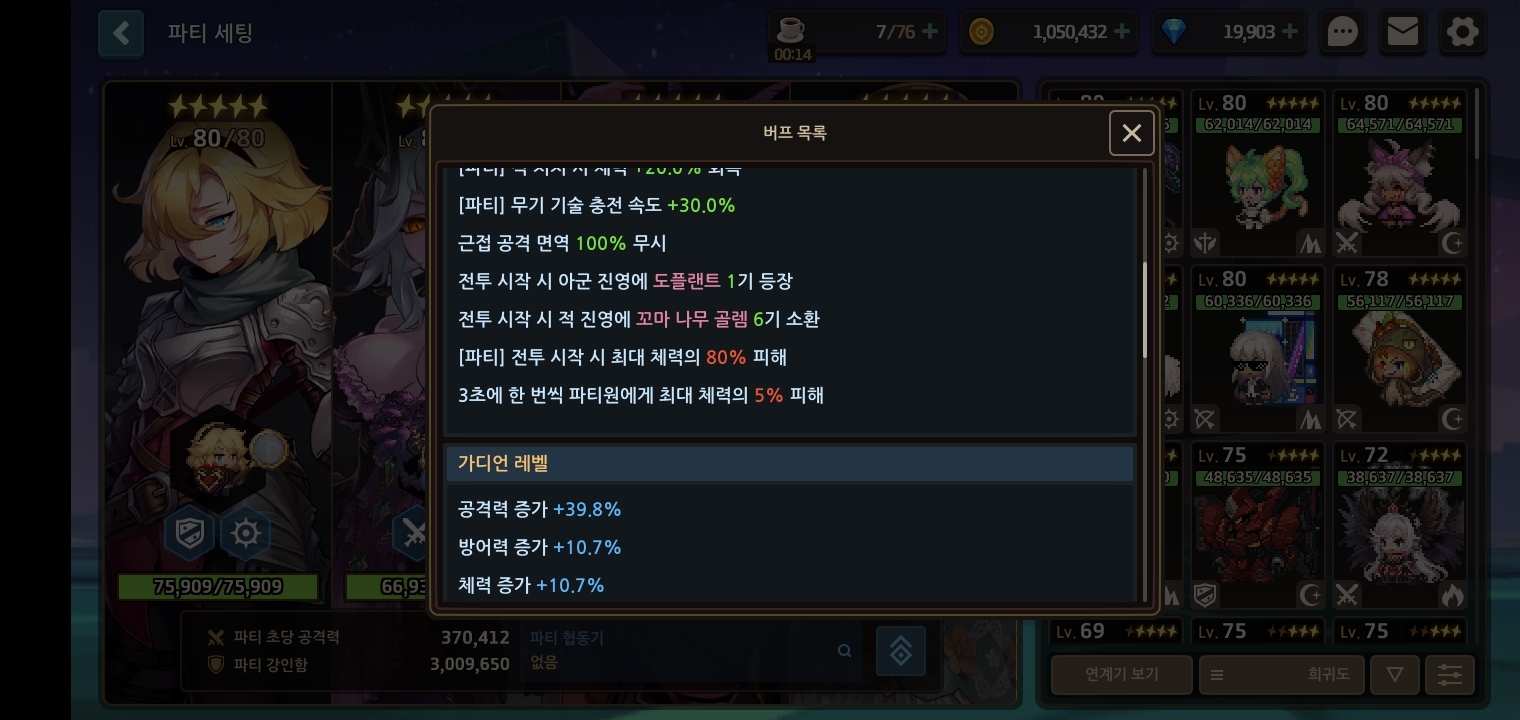Click the buff list scrollbar

tap(1145, 310)
